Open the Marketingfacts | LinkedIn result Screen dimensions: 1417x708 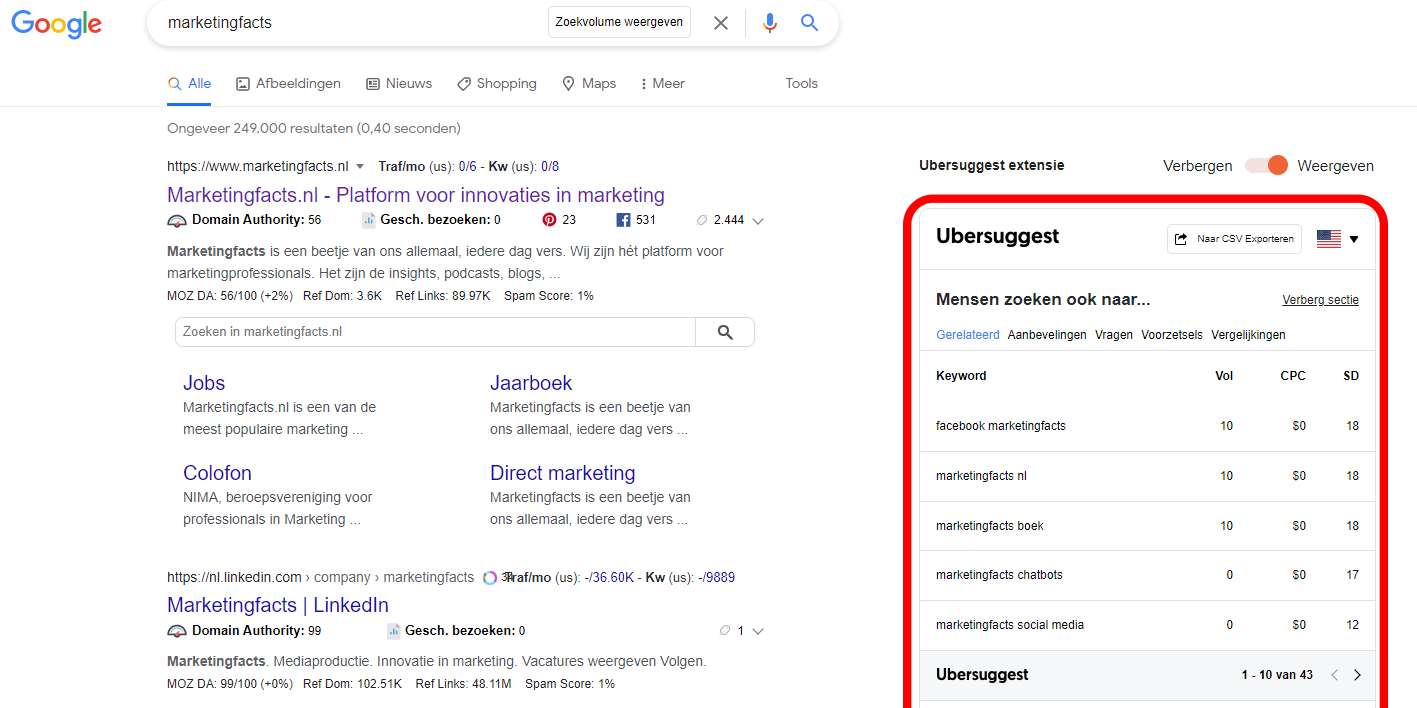[277, 605]
